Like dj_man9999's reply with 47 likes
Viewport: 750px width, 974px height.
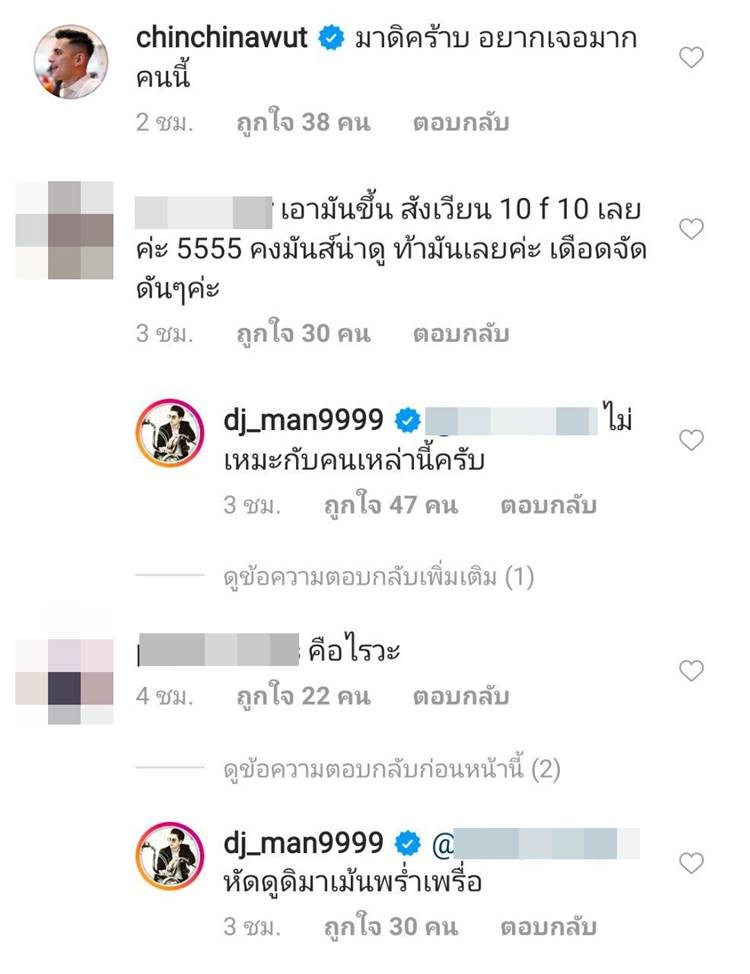click(690, 440)
